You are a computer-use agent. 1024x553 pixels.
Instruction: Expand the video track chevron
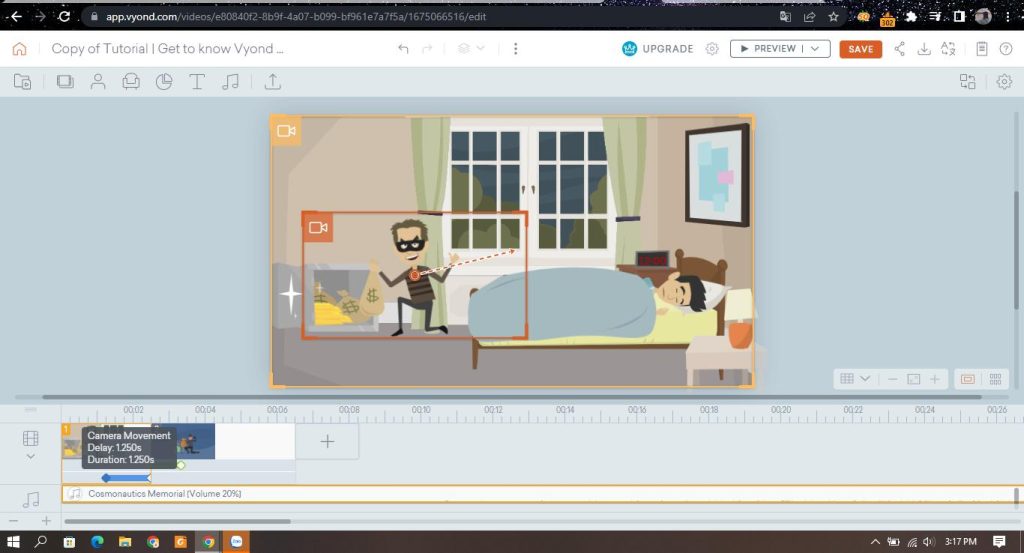[31, 456]
